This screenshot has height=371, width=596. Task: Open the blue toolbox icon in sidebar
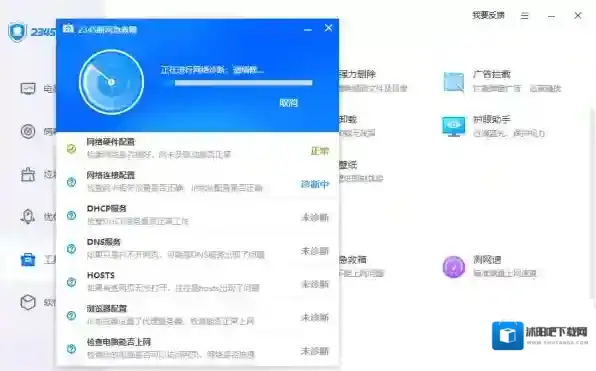point(28,260)
